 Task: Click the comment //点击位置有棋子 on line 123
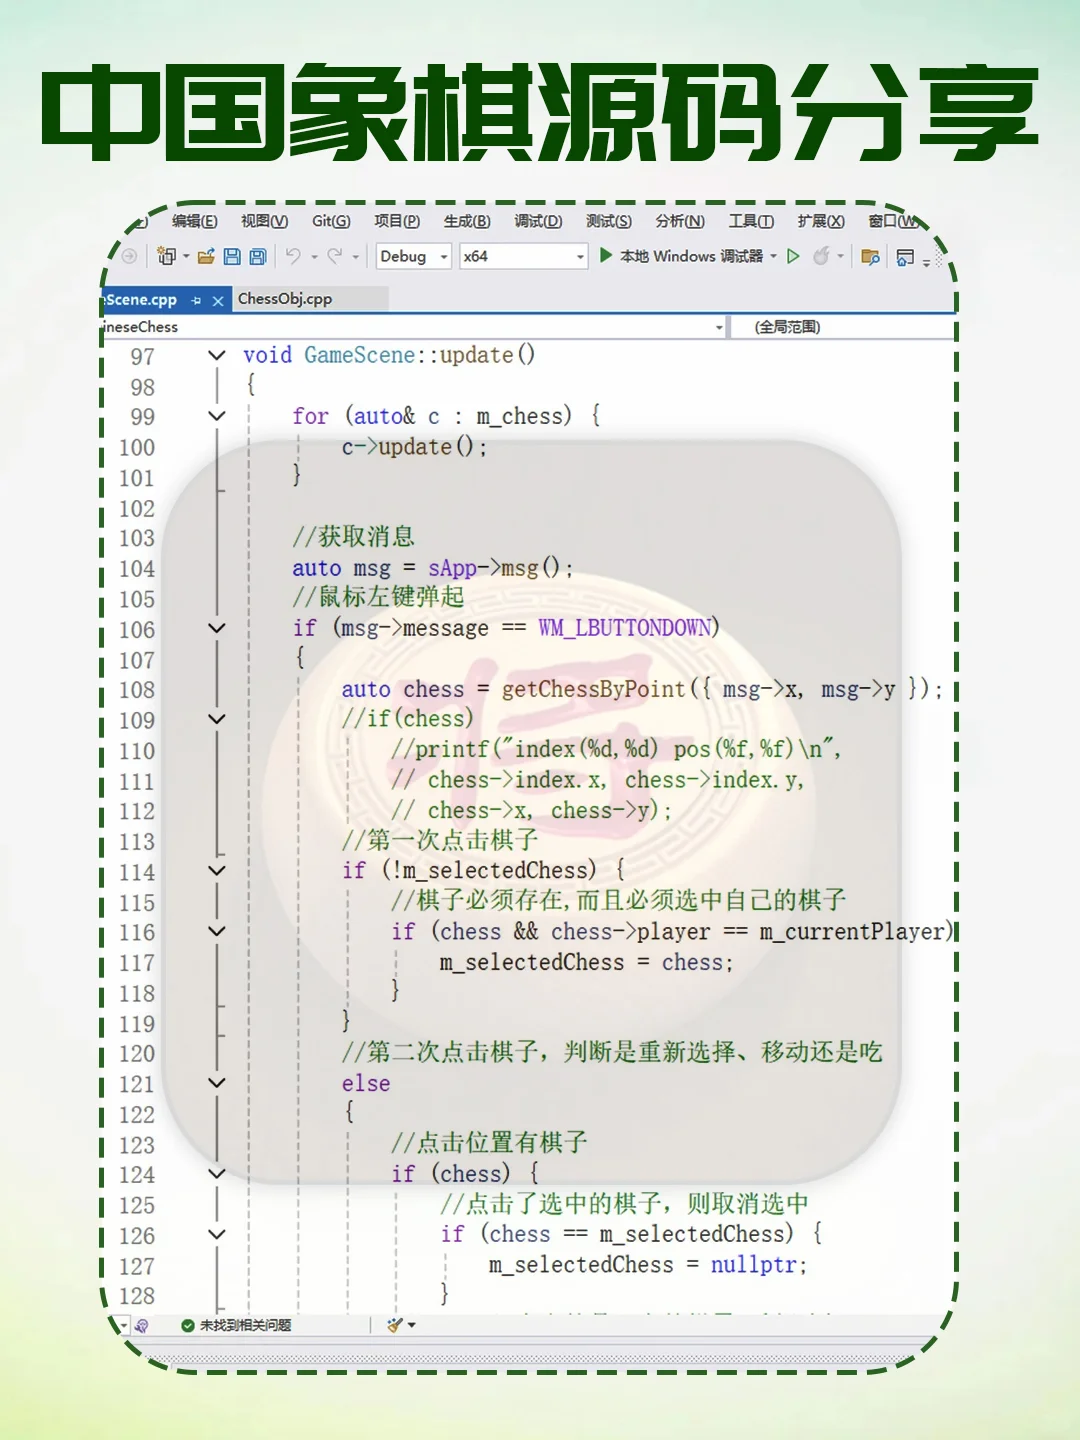click(x=489, y=1143)
